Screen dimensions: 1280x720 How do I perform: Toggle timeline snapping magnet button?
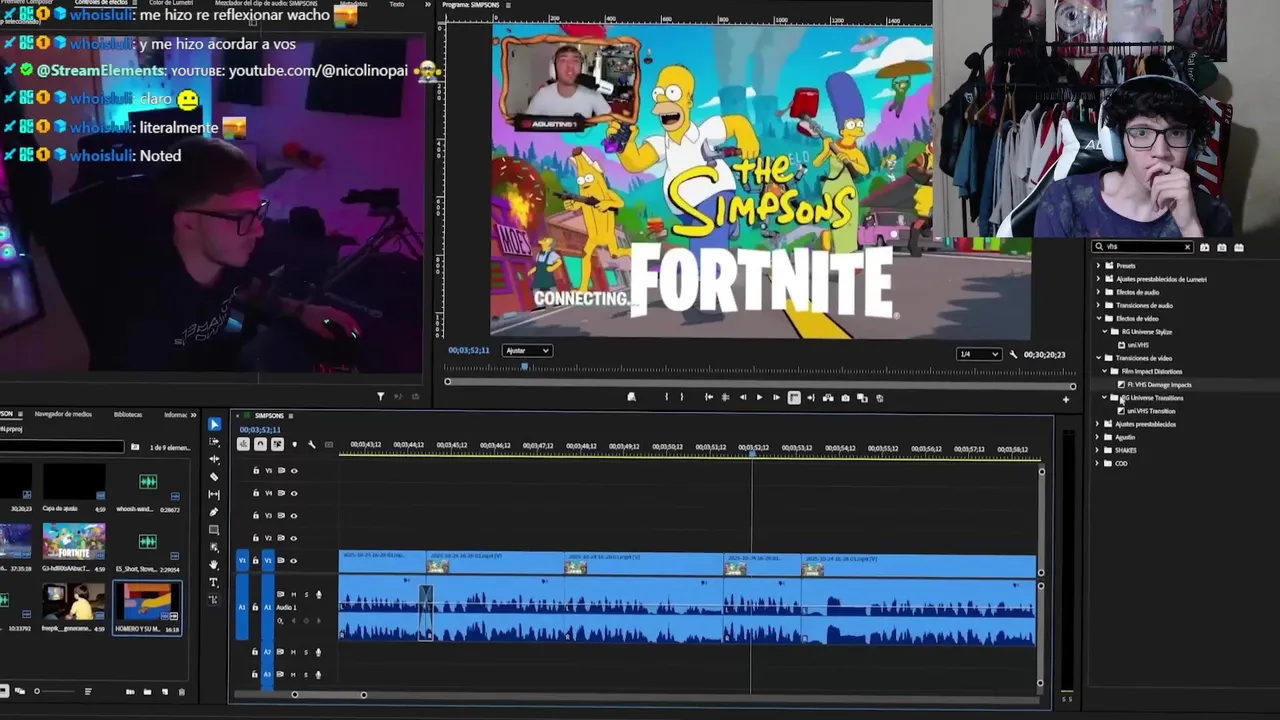tap(260, 444)
